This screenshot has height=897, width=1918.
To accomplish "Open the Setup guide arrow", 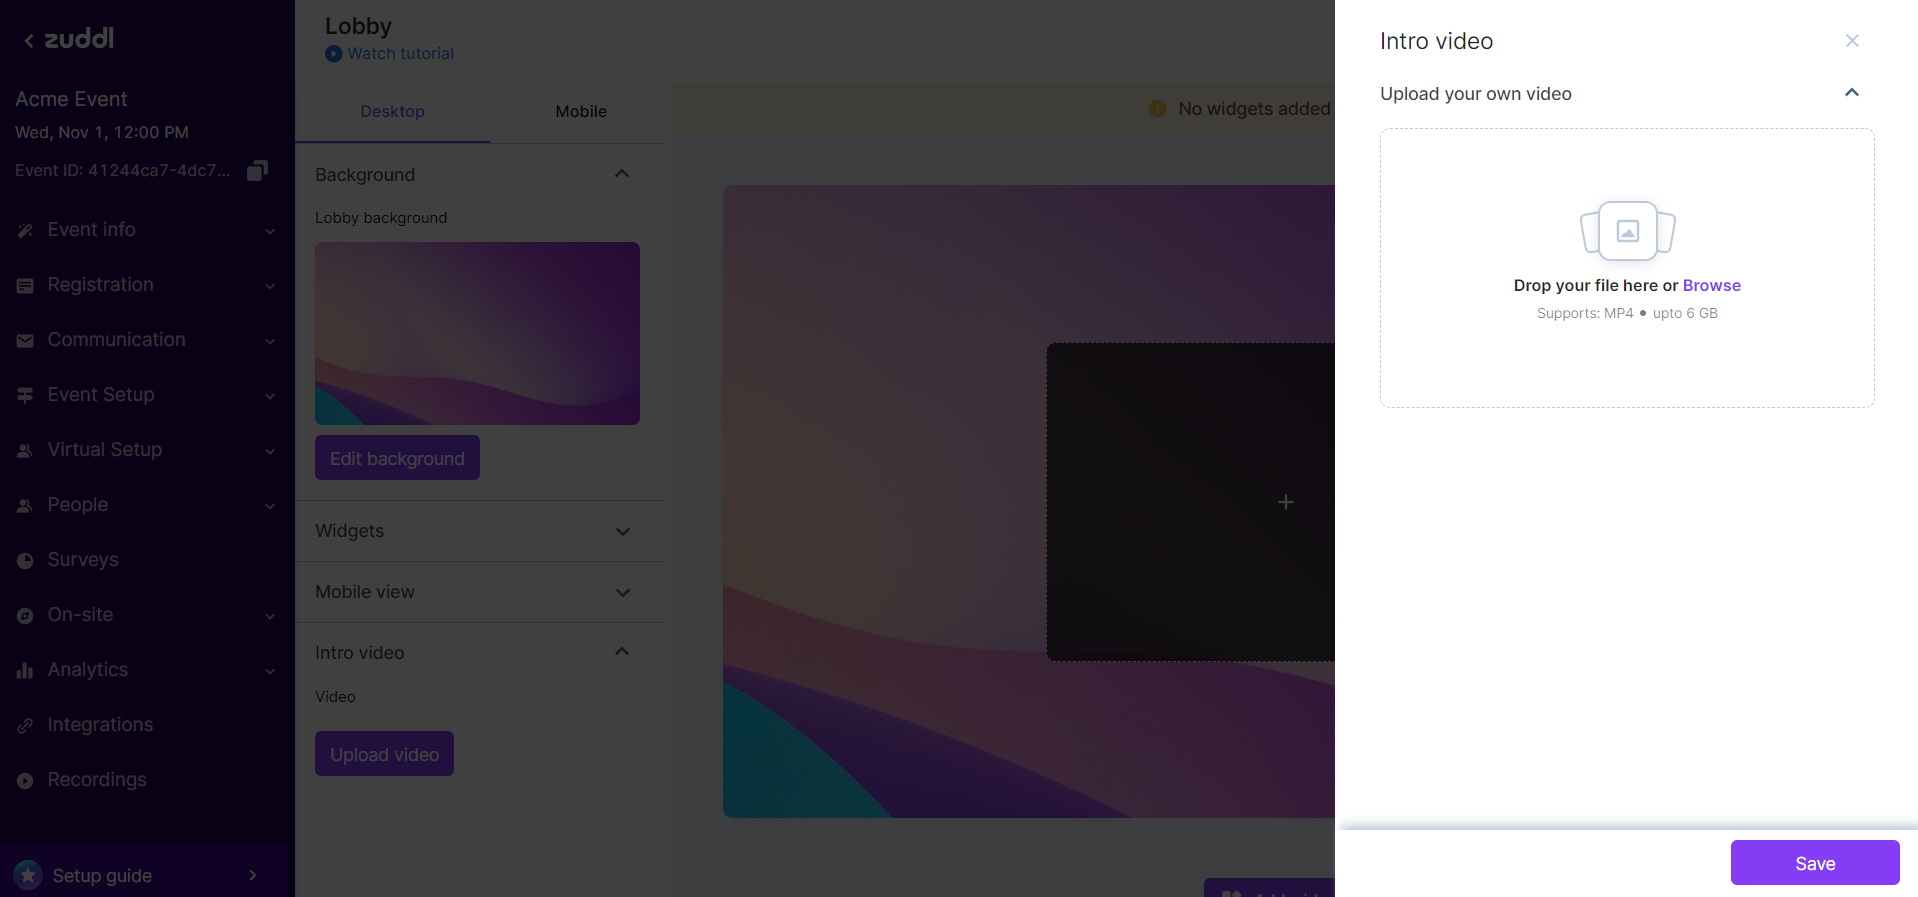I will (253, 875).
